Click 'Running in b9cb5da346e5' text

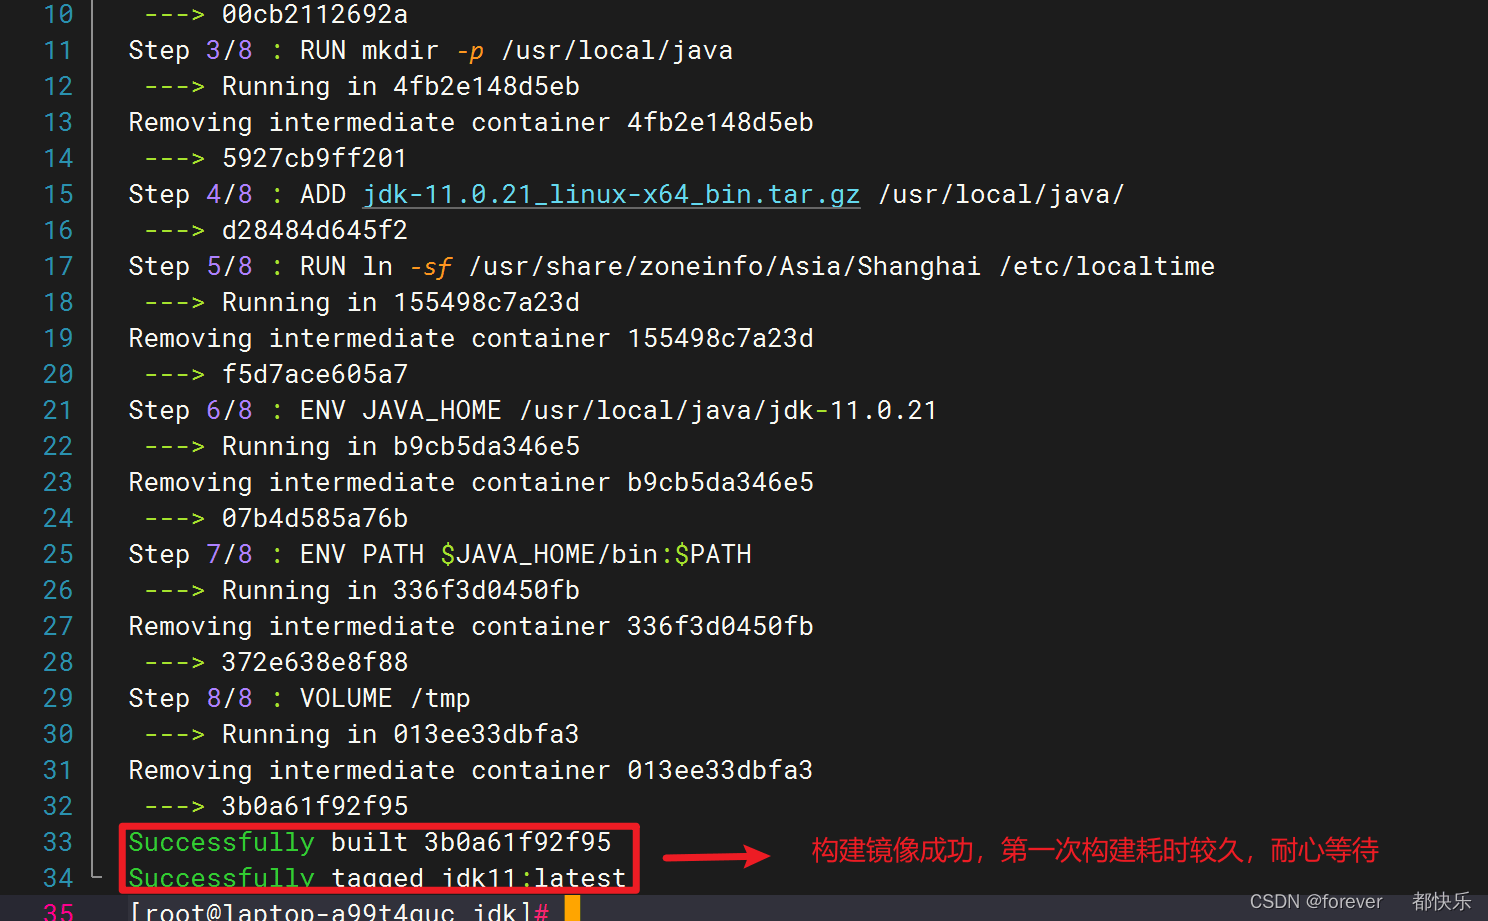(401, 446)
